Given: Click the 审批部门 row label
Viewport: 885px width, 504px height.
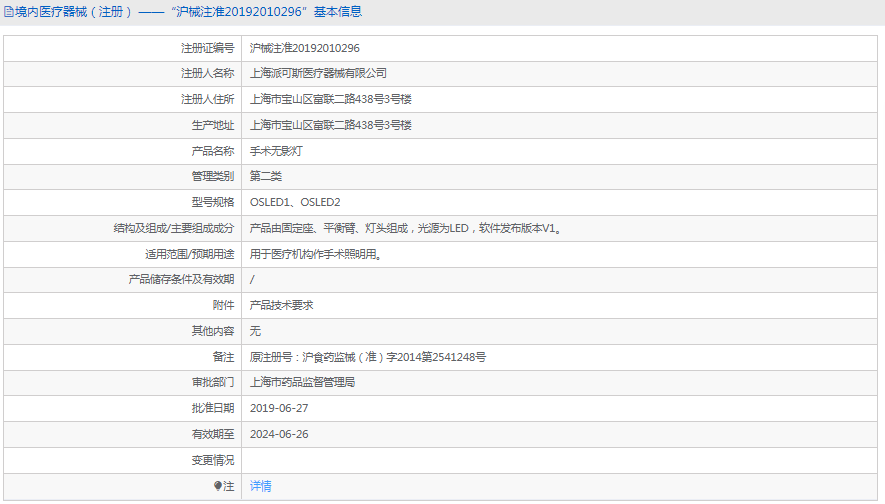Looking at the screenshot, I should tap(212, 383).
